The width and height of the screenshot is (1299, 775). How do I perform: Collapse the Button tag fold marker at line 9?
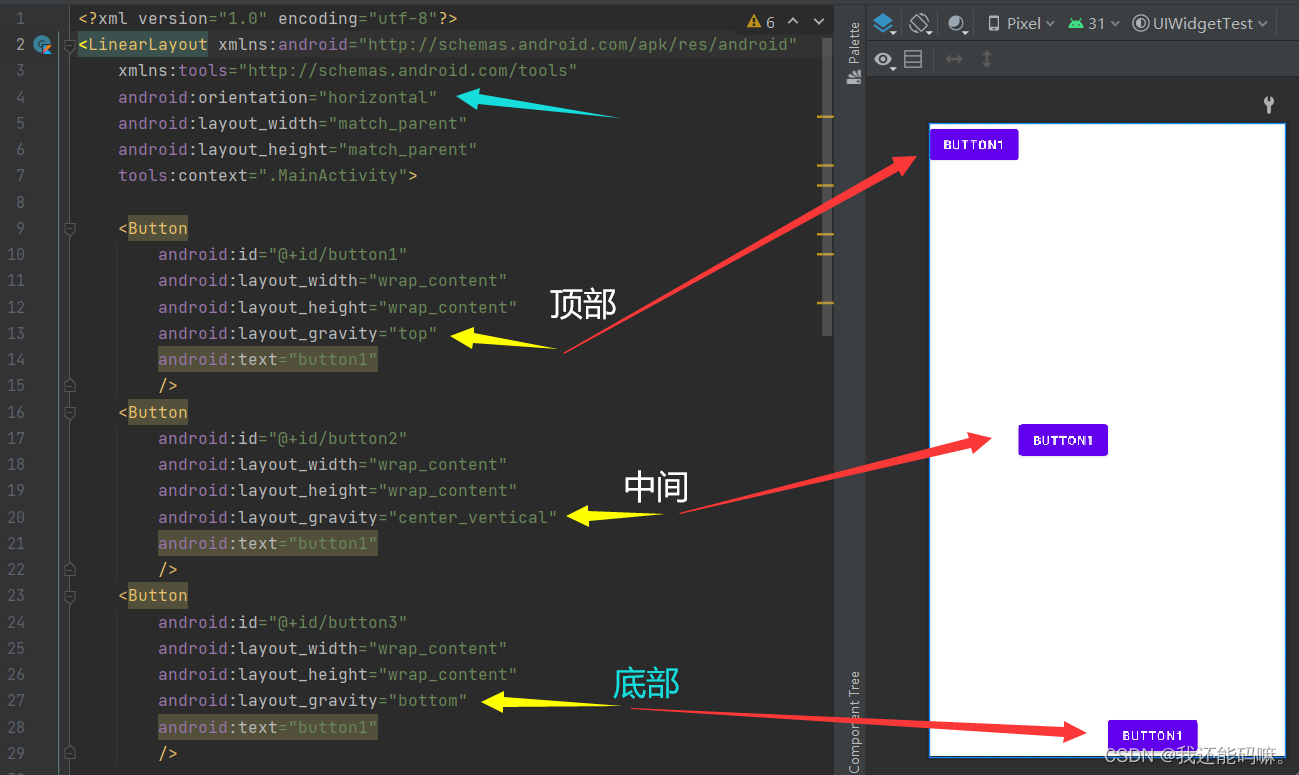[x=69, y=229]
